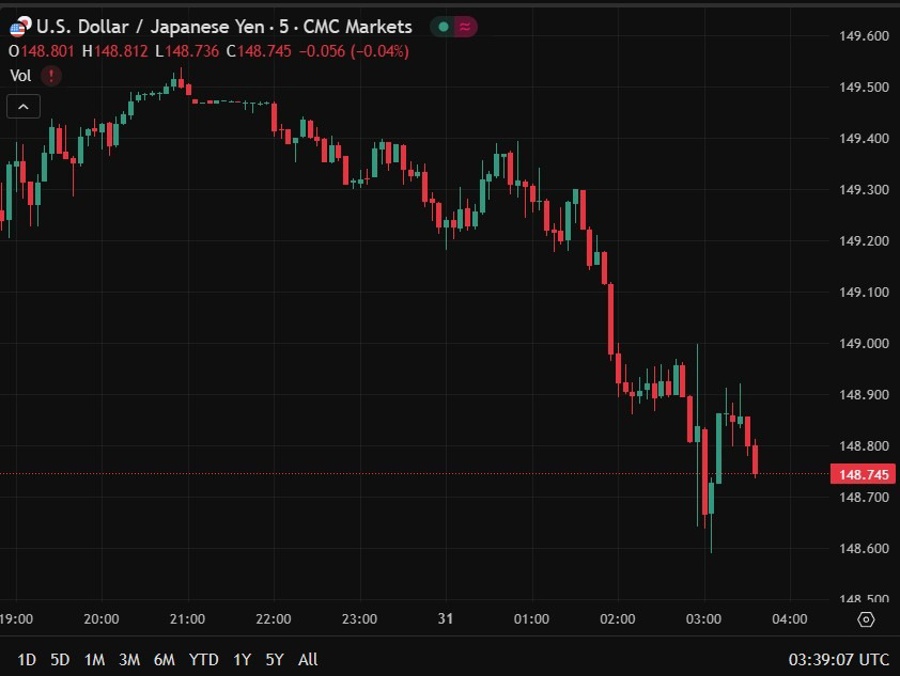Click the green market-open status dot
The height and width of the screenshot is (676, 900).
(x=443, y=26)
